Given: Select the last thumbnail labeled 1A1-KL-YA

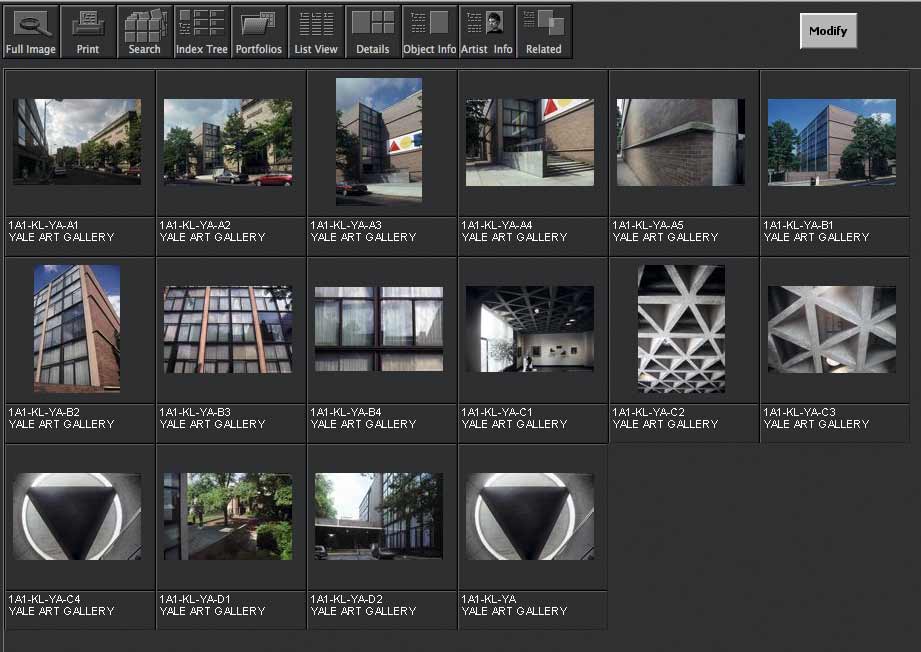Looking at the screenshot, I should [x=530, y=516].
